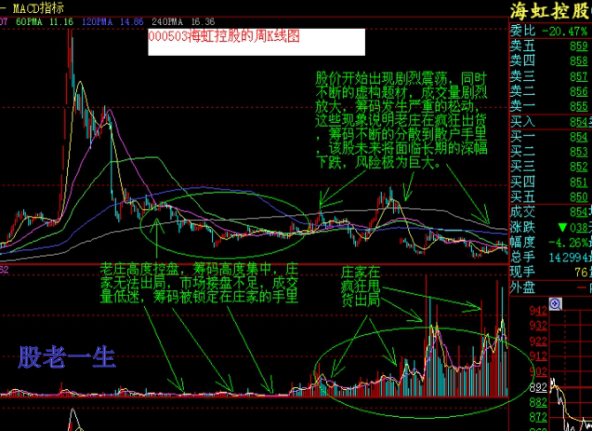Select the MACD指标 indicator label

(38, 8)
